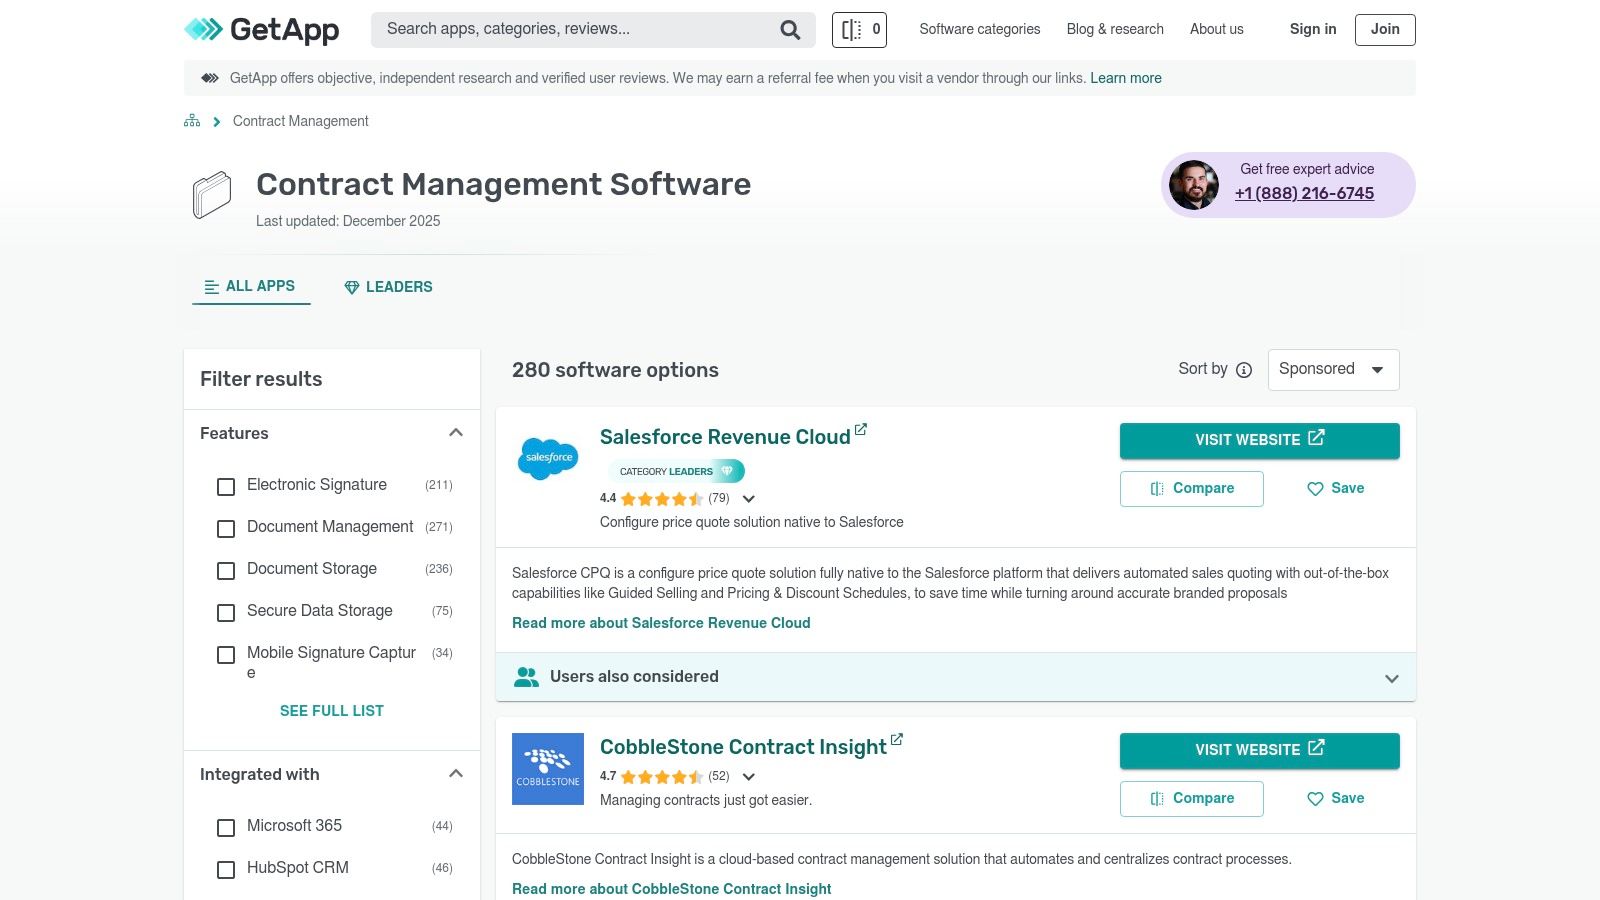
Task: Click the Category Leaders badge
Action: [676, 471]
